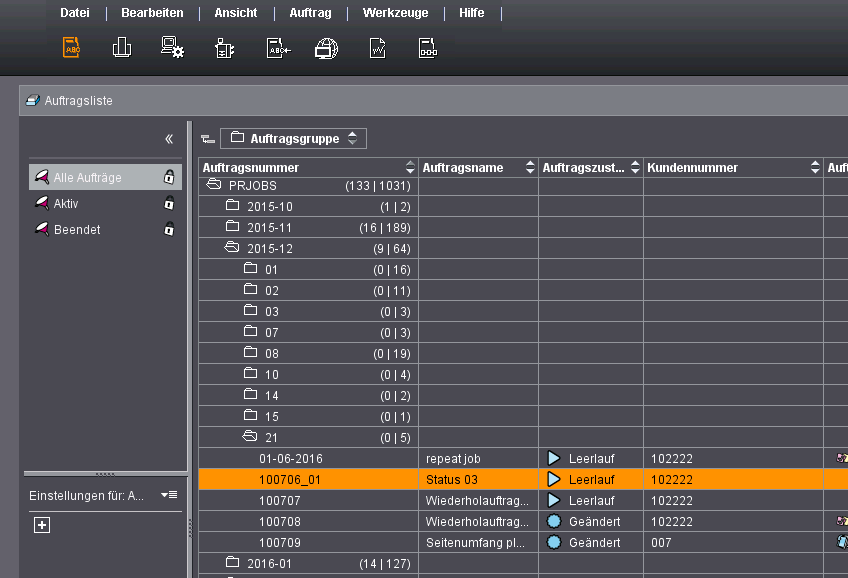Open the Auftragsgruppe grouping dropdown
Viewport: 848px width, 578px height.
tap(293, 138)
